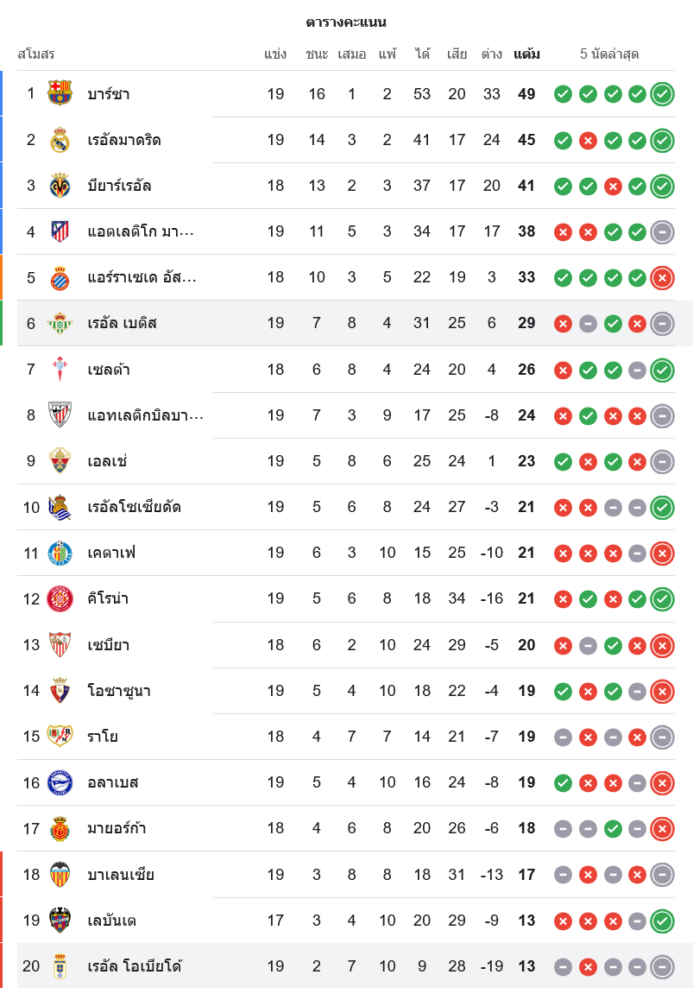
Task: Click the ตารางคะแนน title tab
Action: point(346,22)
